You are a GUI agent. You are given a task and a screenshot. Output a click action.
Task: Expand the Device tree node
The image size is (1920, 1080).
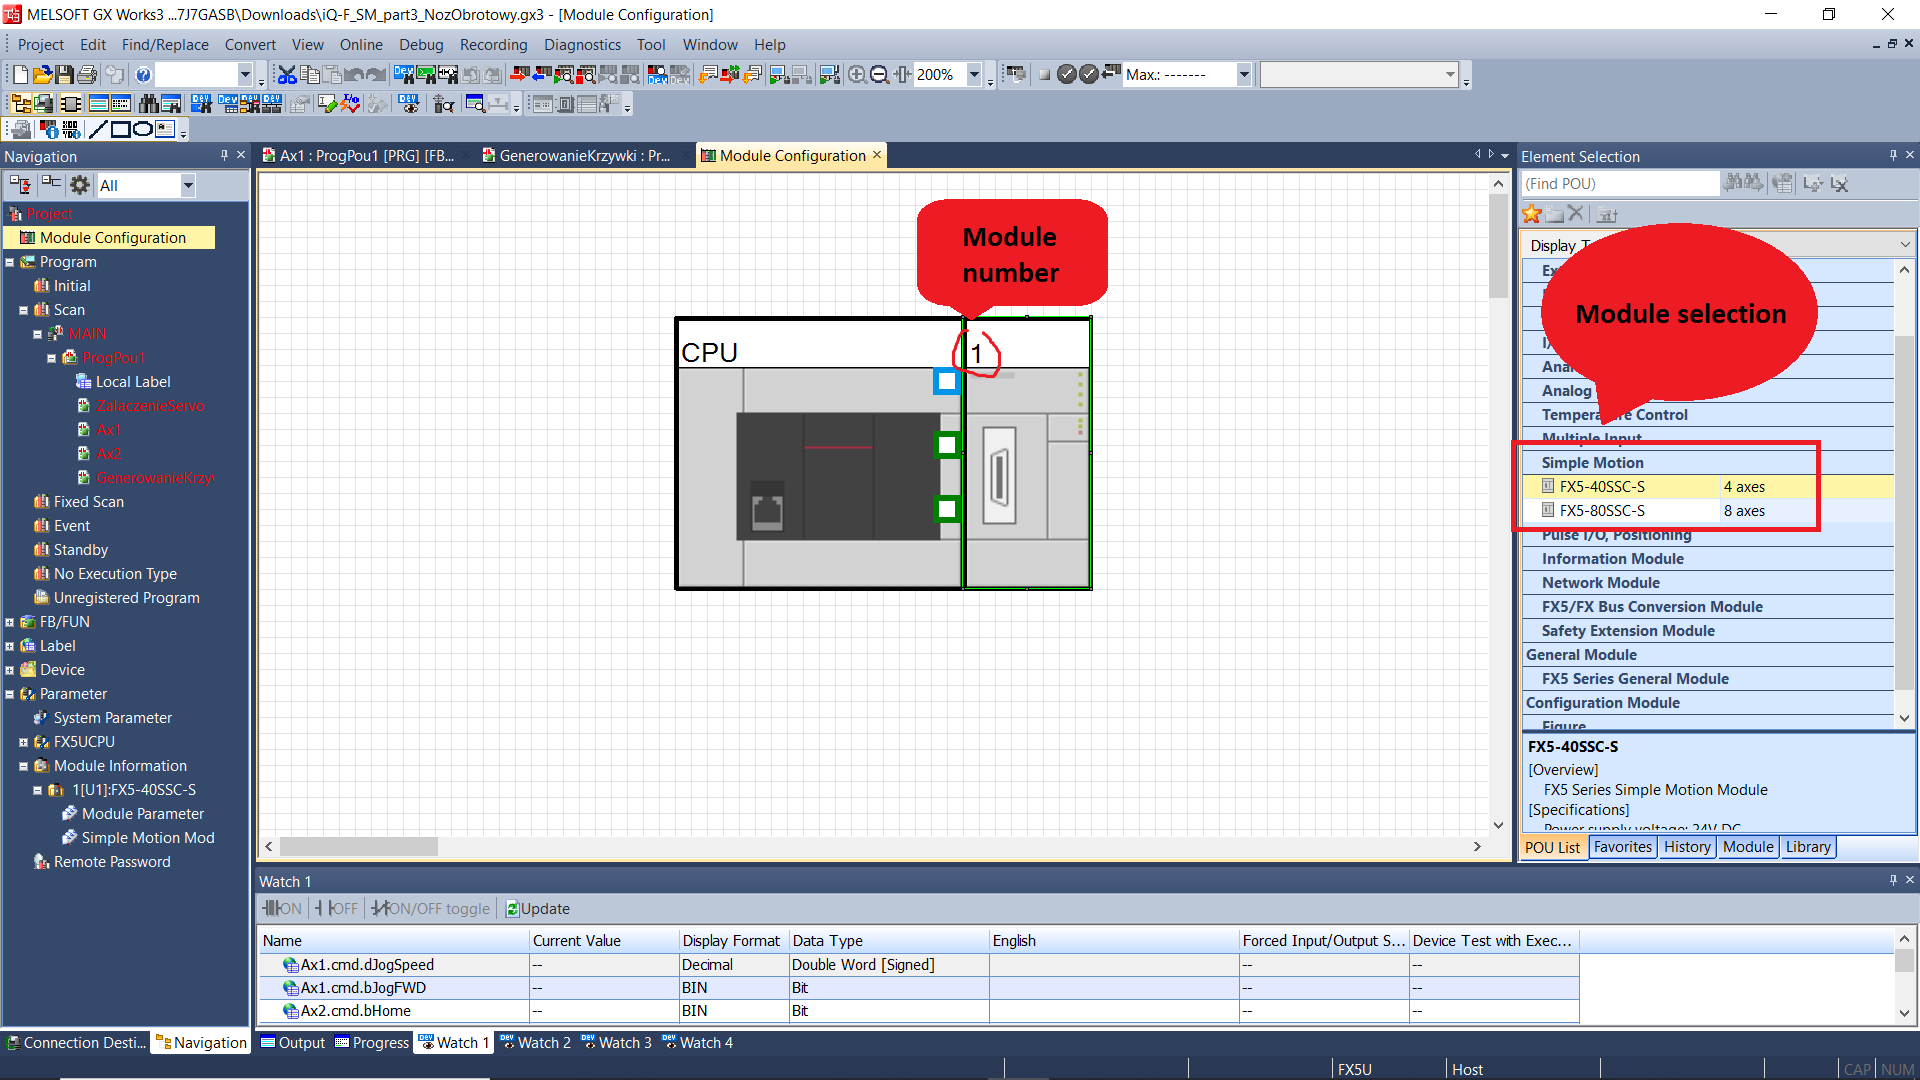tap(10, 670)
